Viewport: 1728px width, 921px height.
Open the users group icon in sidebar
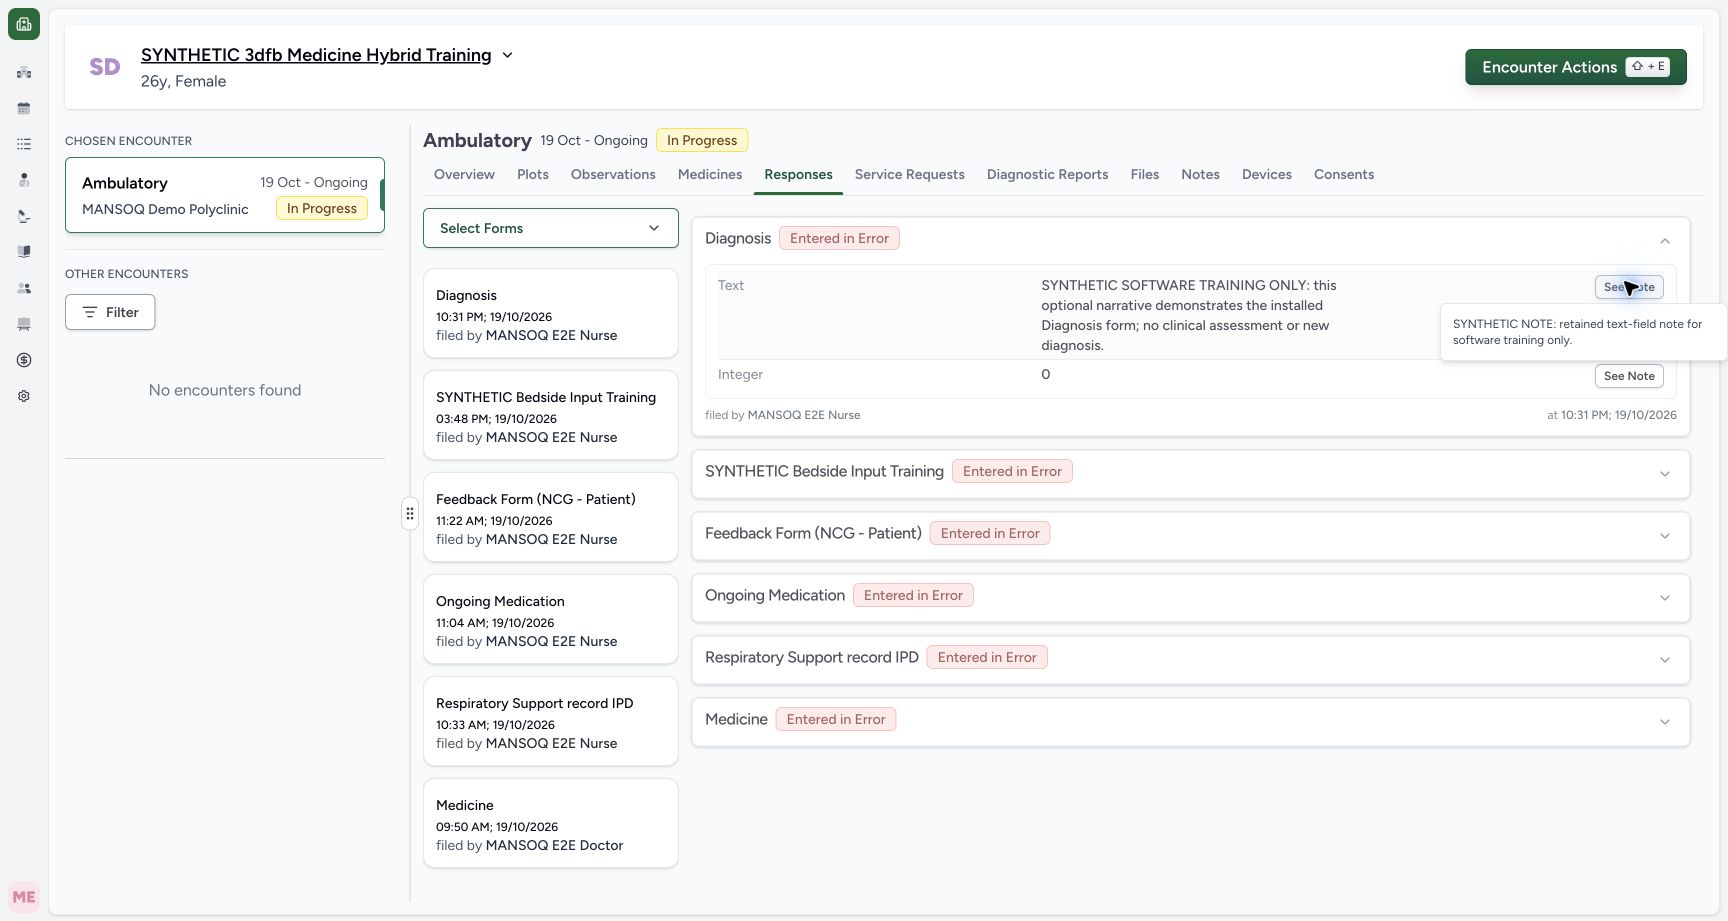(x=24, y=288)
